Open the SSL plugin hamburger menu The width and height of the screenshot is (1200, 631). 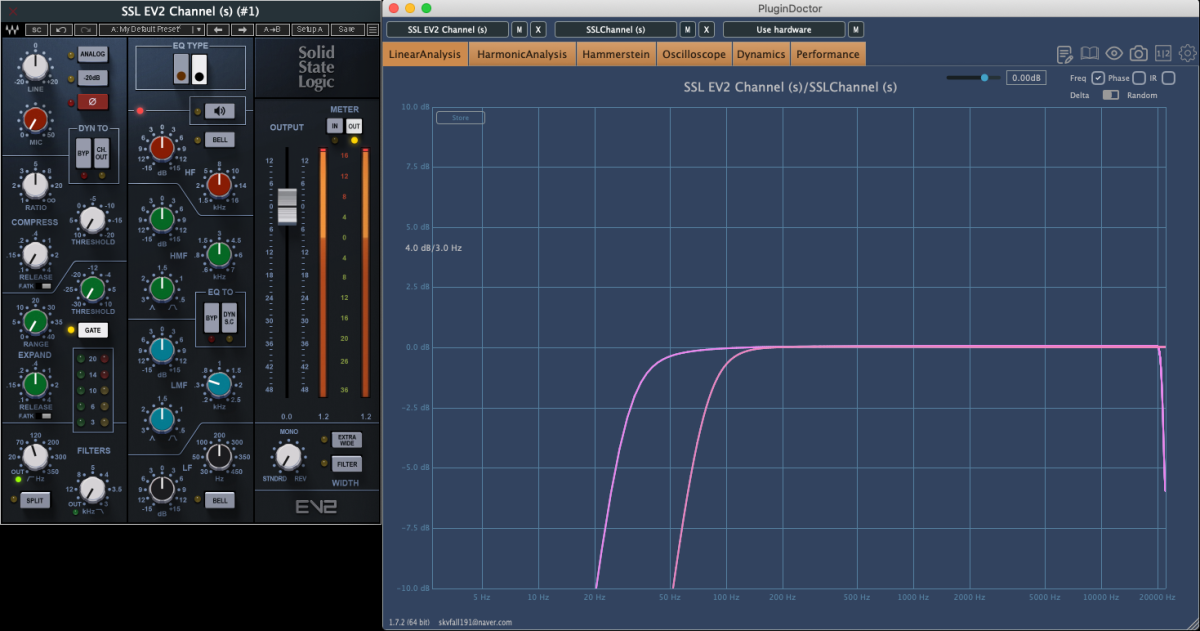coord(373,30)
